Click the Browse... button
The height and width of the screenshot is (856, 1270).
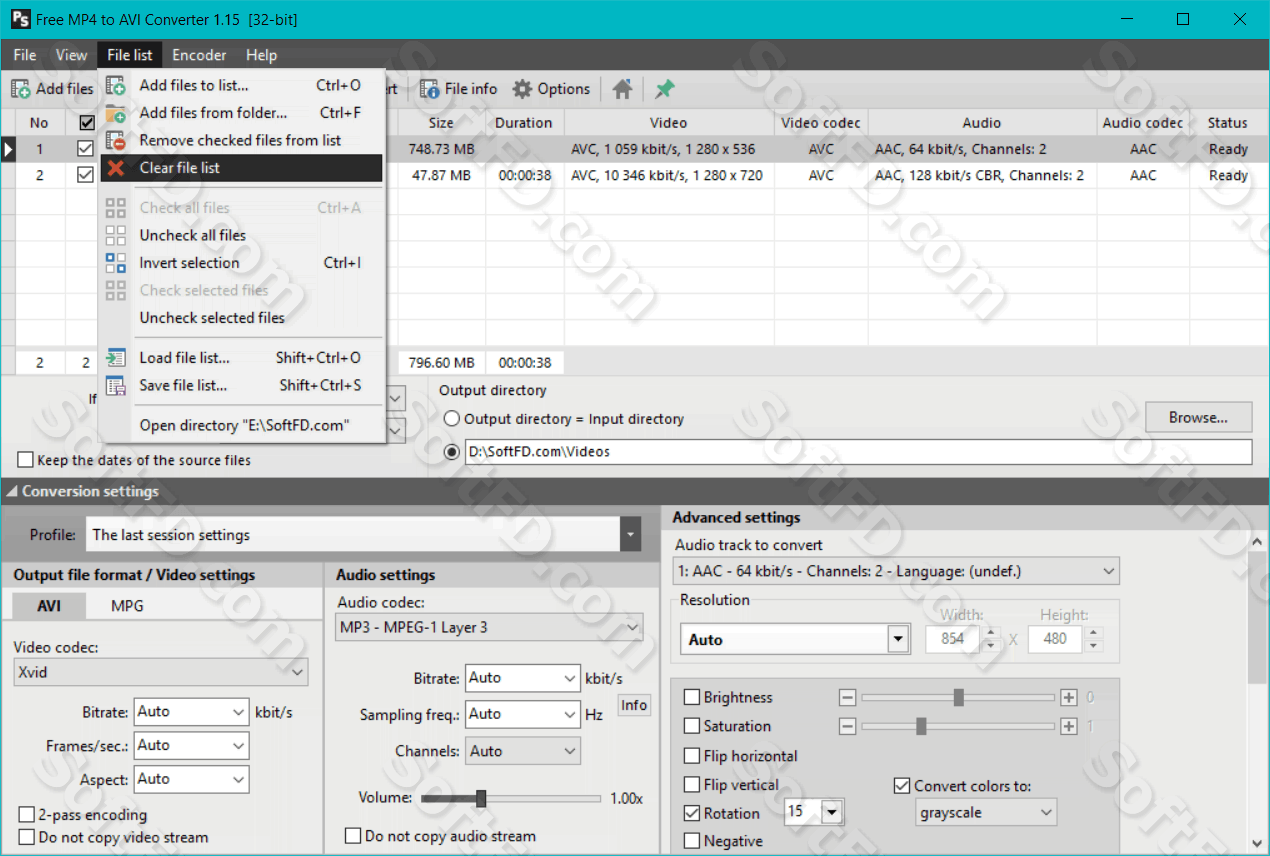pyautogui.click(x=1198, y=418)
